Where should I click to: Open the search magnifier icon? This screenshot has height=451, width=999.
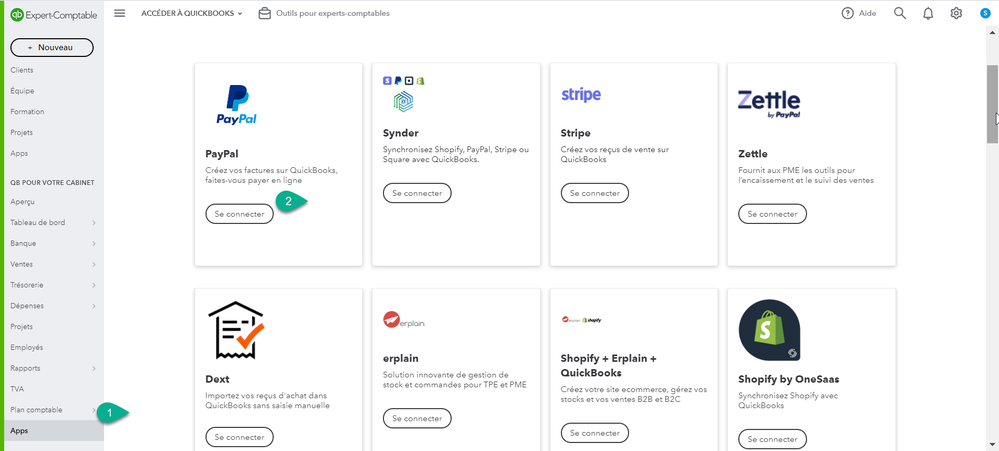pos(900,13)
